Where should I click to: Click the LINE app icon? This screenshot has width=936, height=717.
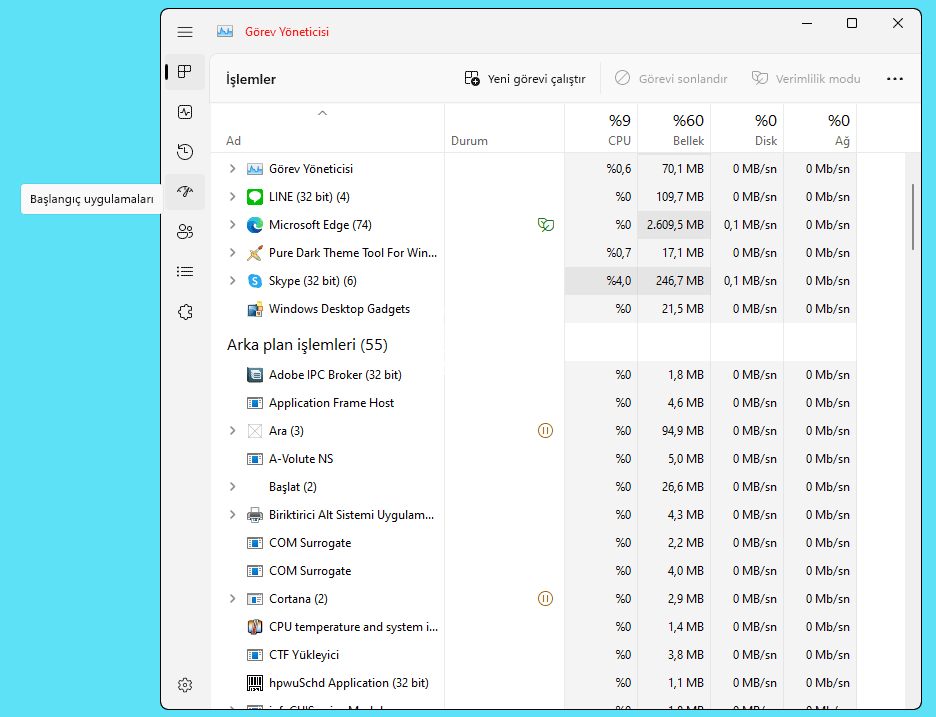click(255, 197)
